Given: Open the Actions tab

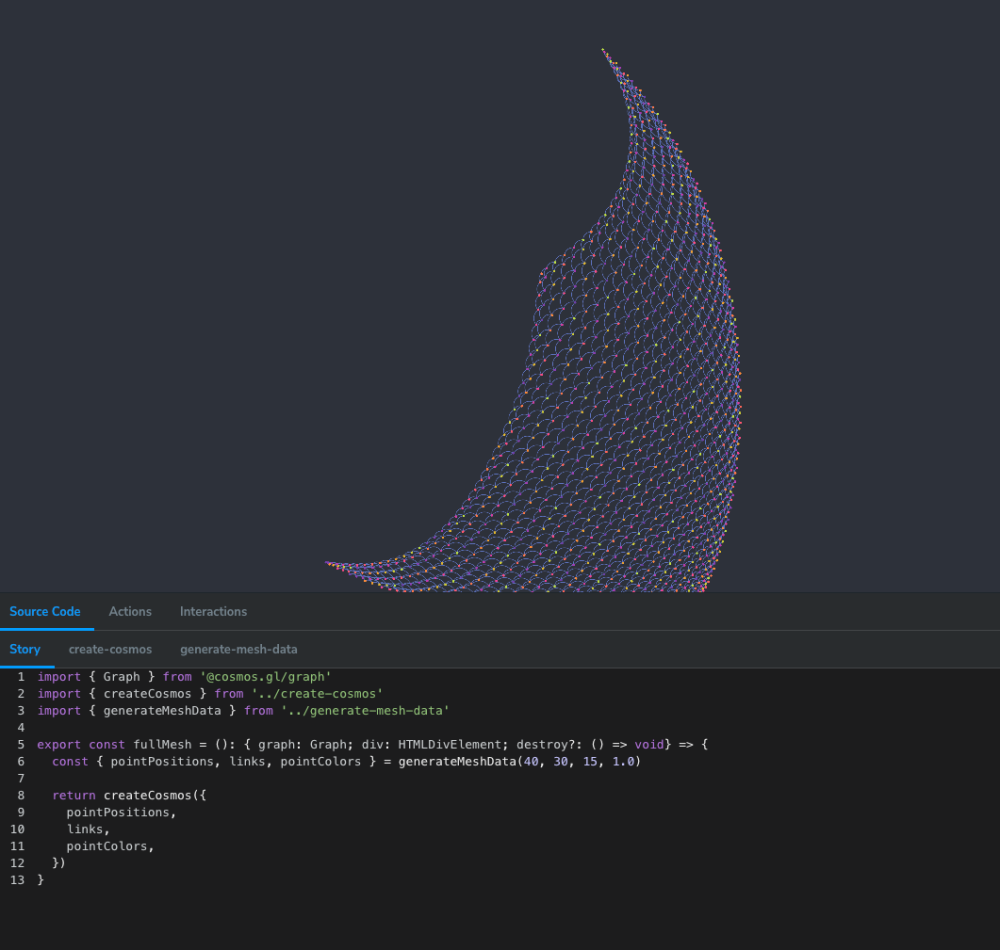Looking at the screenshot, I should (x=130, y=611).
